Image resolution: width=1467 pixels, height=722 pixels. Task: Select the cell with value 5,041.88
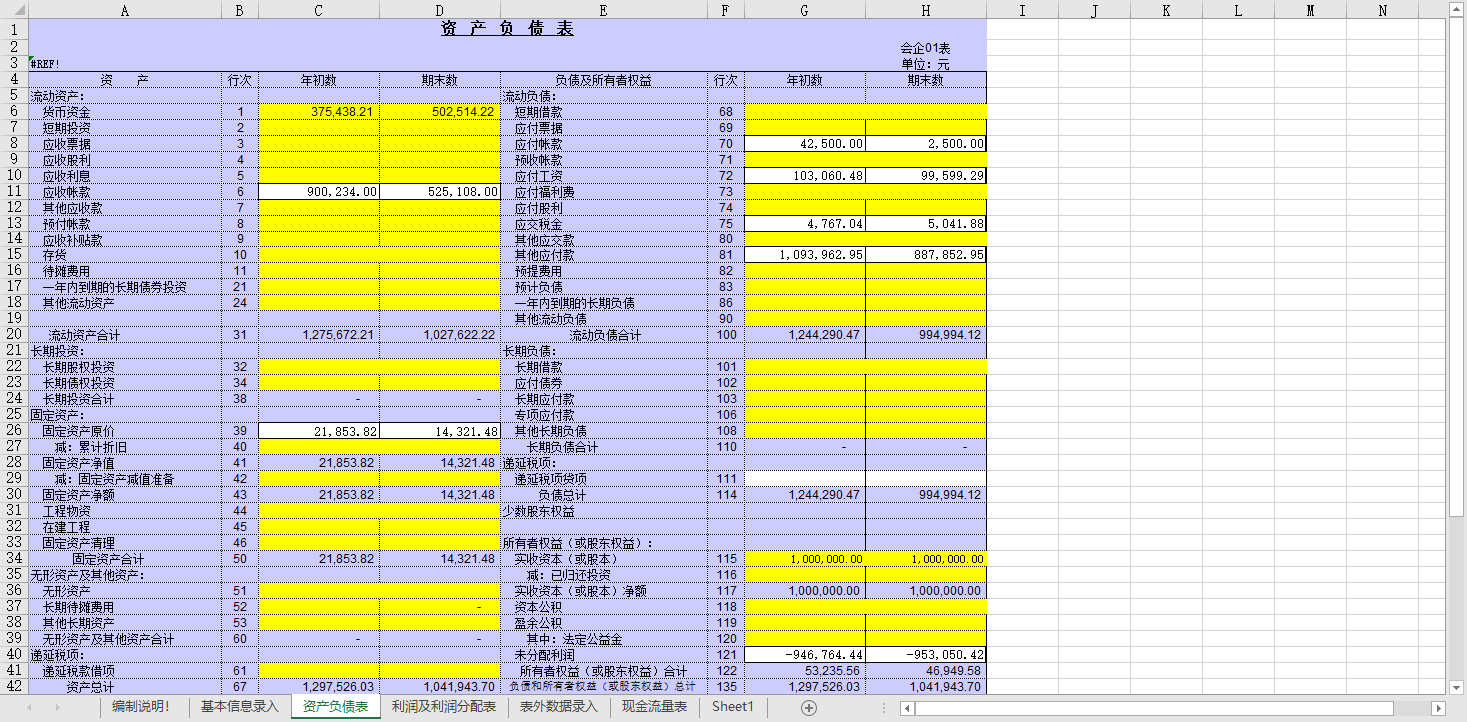pos(926,223)
